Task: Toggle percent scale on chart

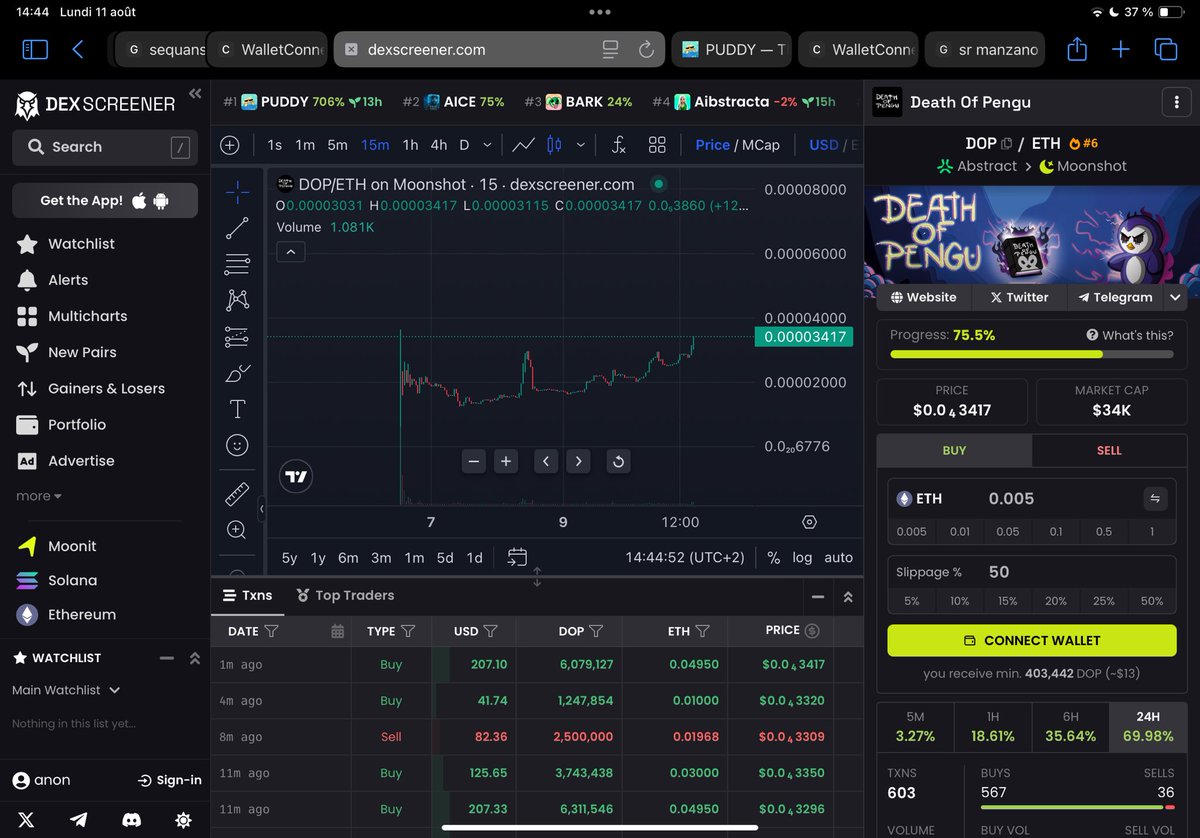Action: [x=774, y=557]
